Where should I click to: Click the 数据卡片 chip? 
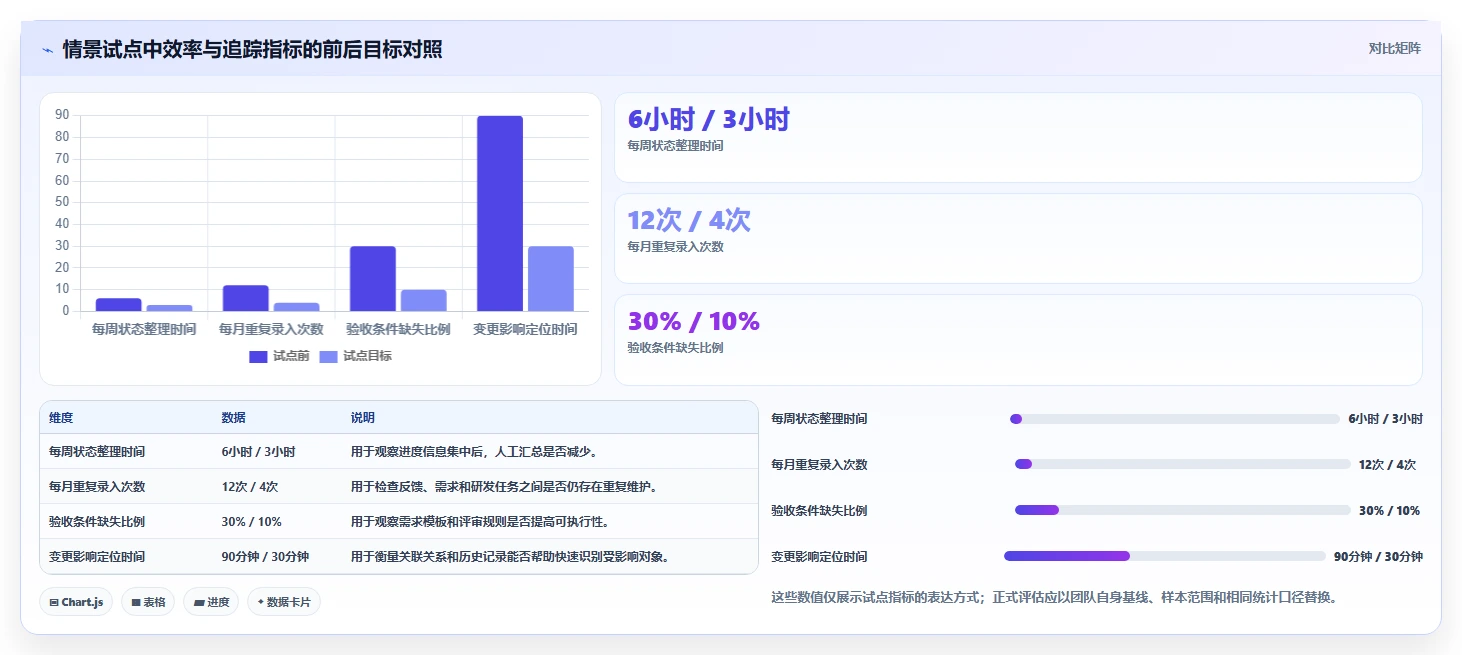point(284,602)
